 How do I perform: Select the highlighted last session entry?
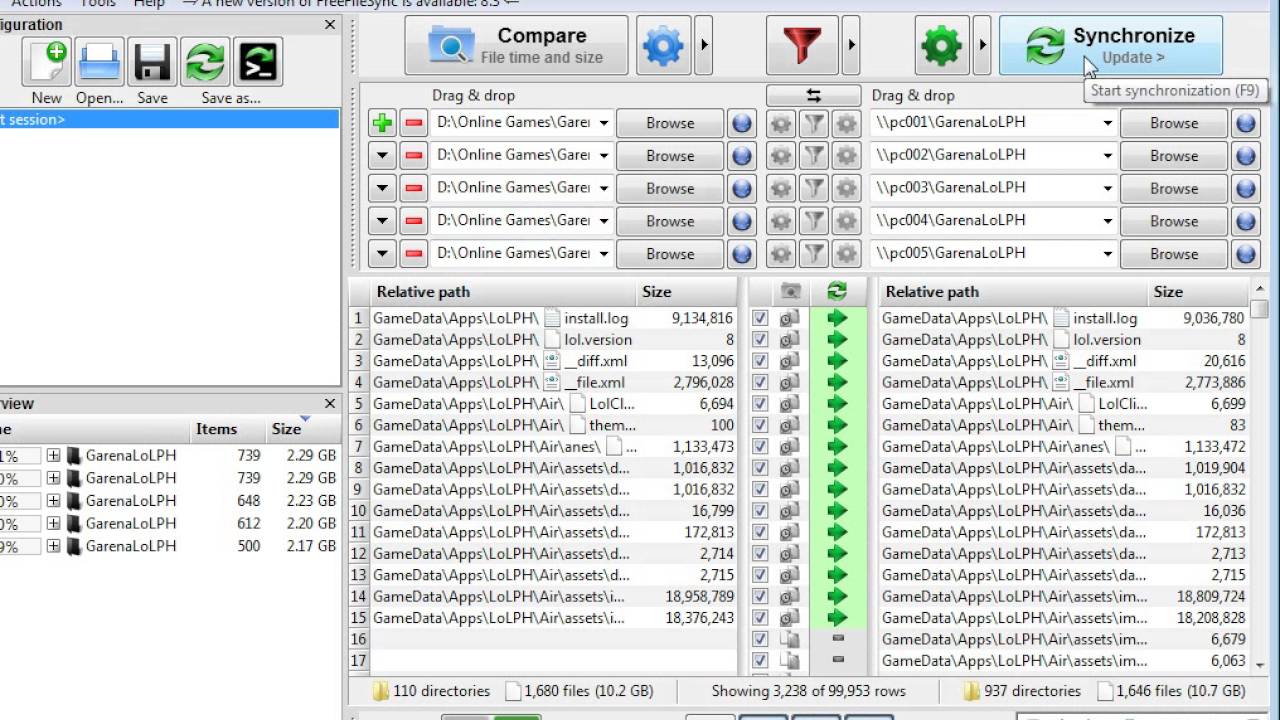pyautogui.click(x=169, y=120)
